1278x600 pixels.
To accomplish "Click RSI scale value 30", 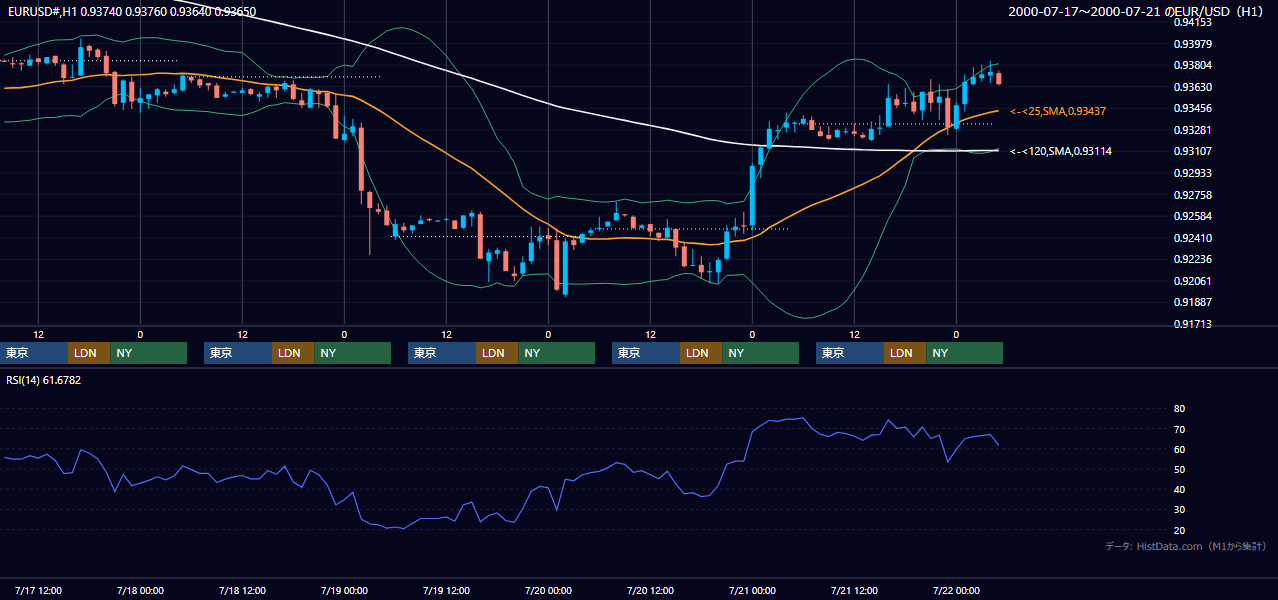I will coord(1179,509).
